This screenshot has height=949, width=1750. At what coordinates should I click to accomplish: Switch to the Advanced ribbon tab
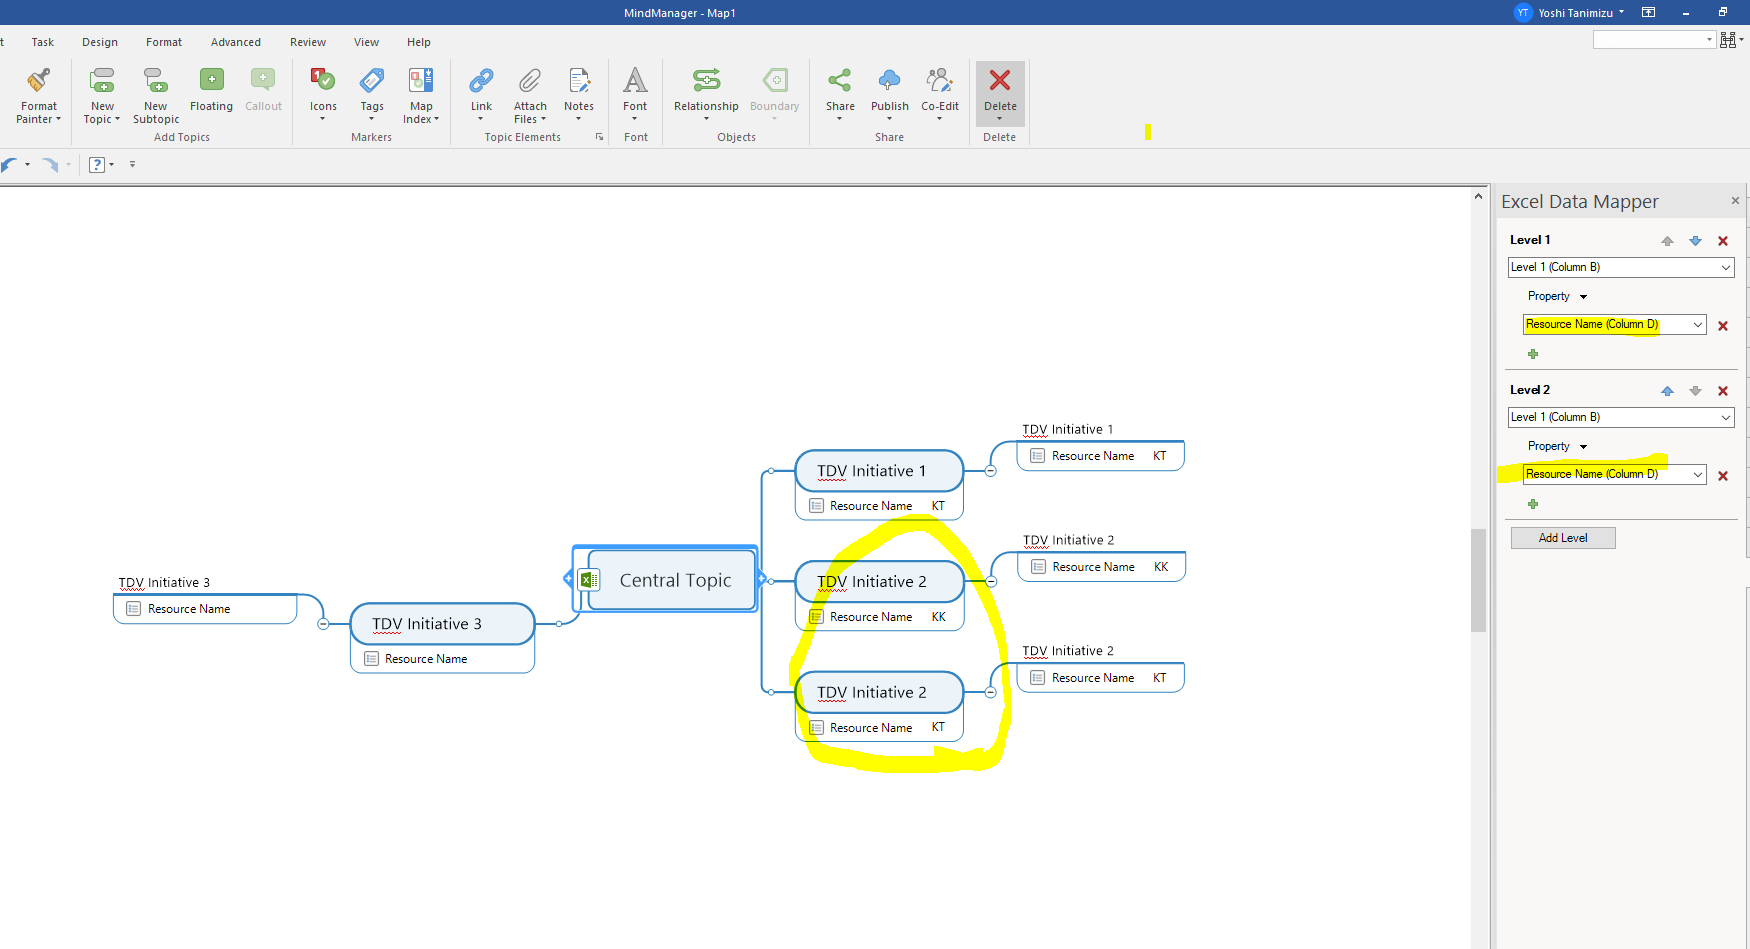(236, 42)
